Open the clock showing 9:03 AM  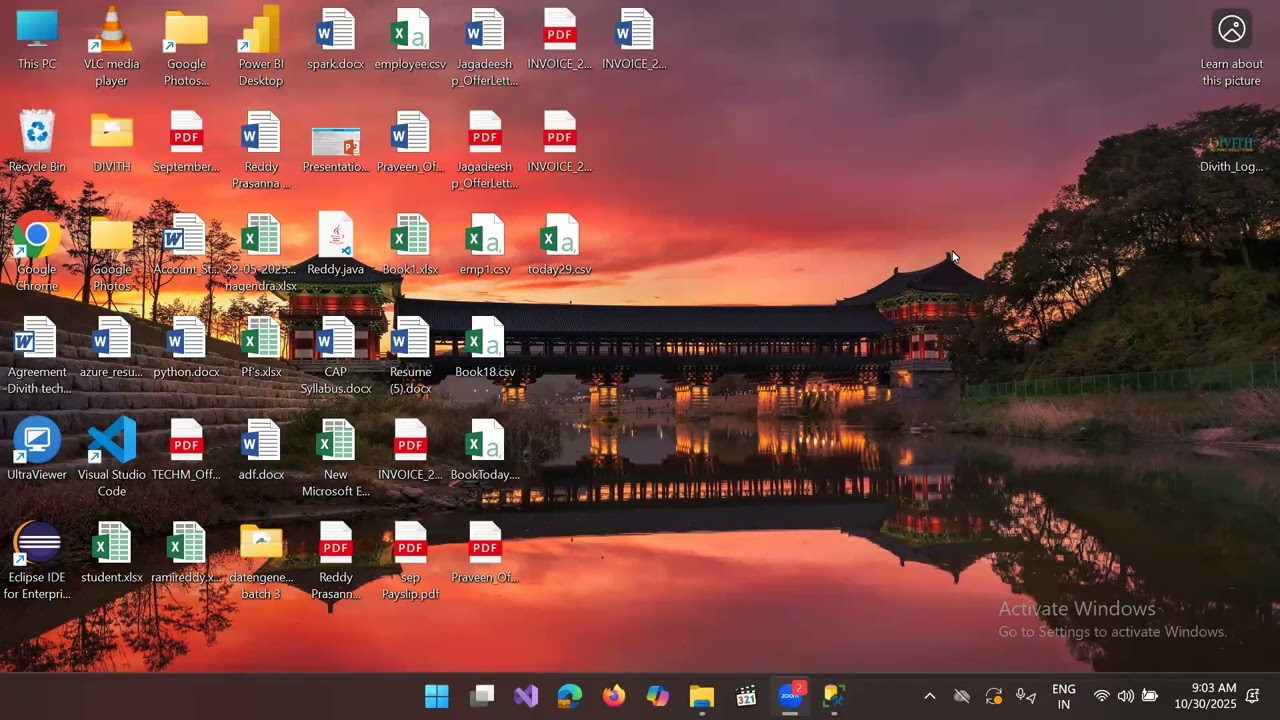[x=1205, y=697]
